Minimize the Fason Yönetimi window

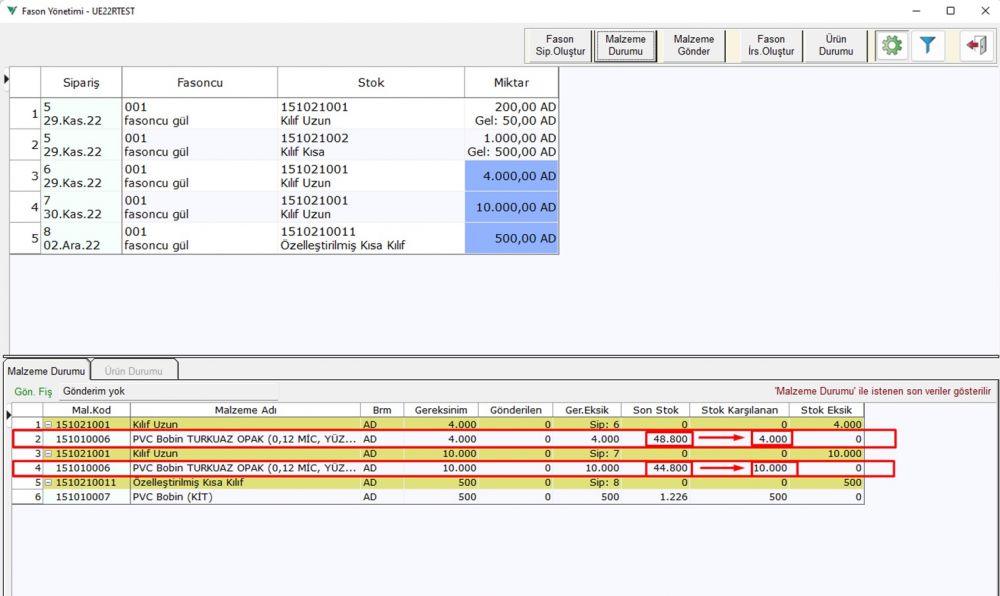915,10
